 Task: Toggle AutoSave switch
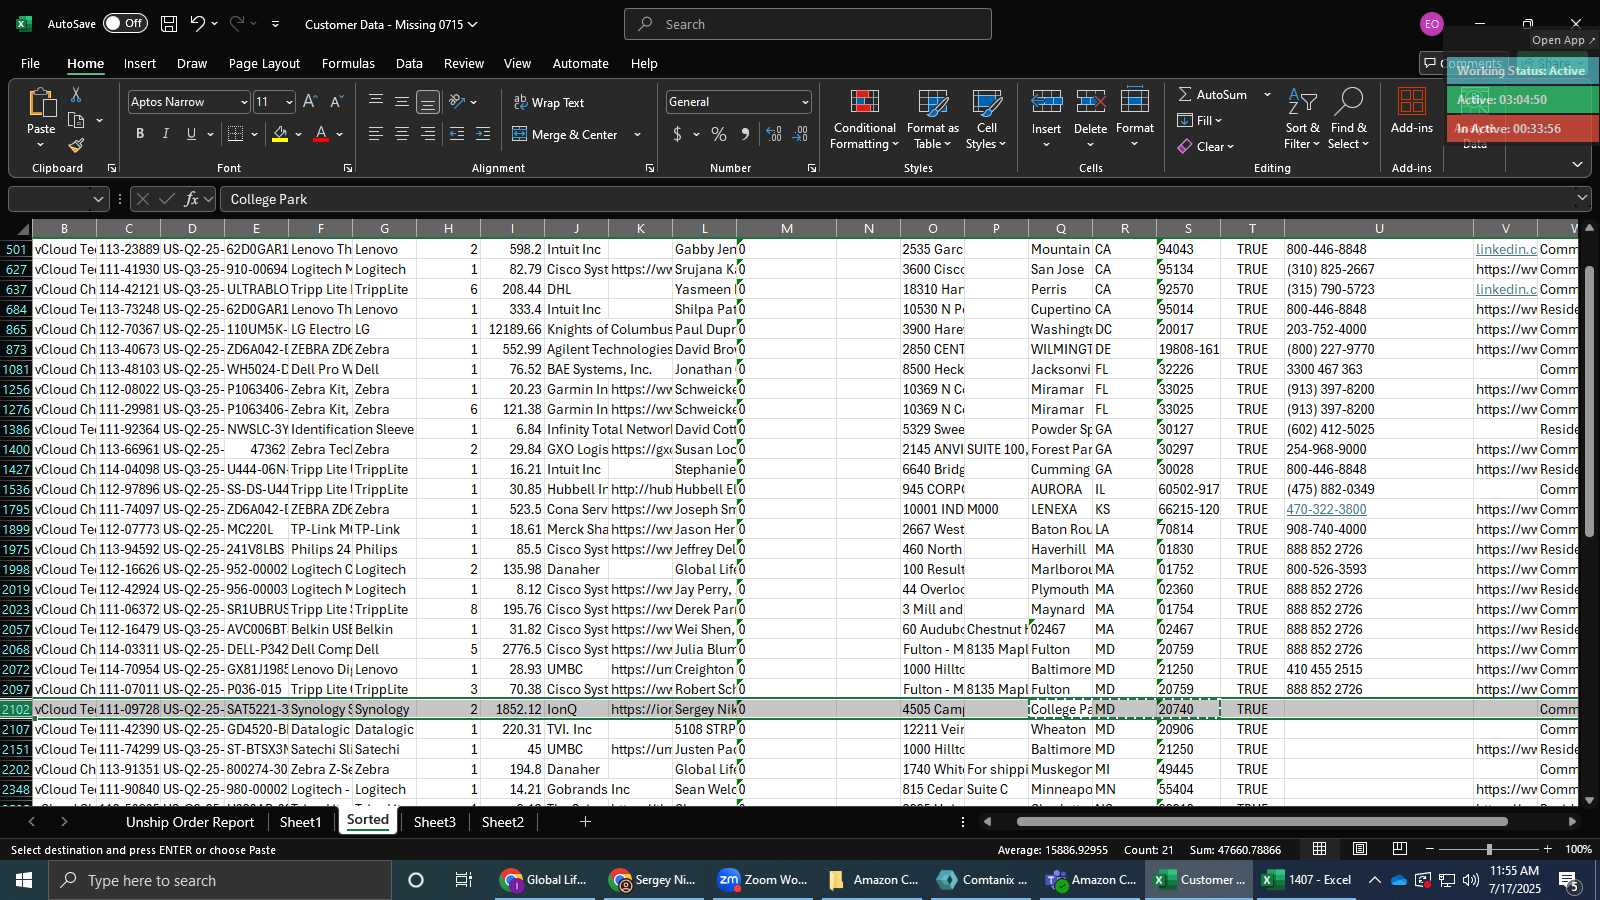pyautogui.click(x=125, y=23)
